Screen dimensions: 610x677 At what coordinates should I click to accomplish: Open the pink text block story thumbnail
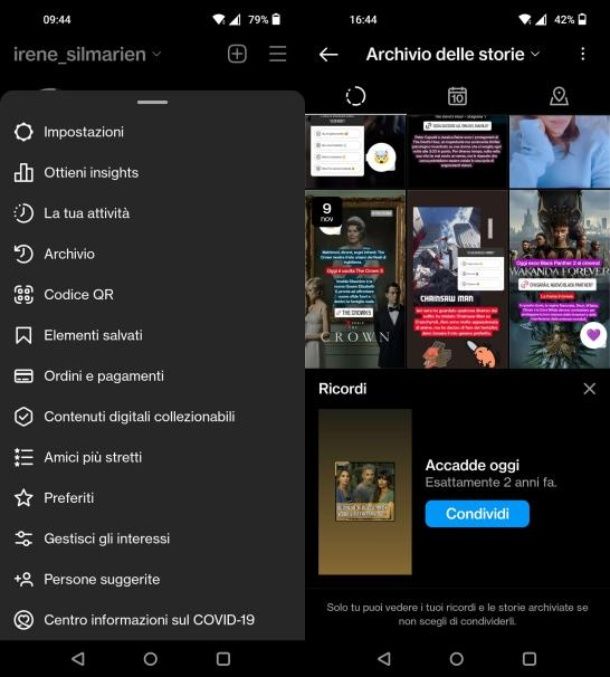458,152
